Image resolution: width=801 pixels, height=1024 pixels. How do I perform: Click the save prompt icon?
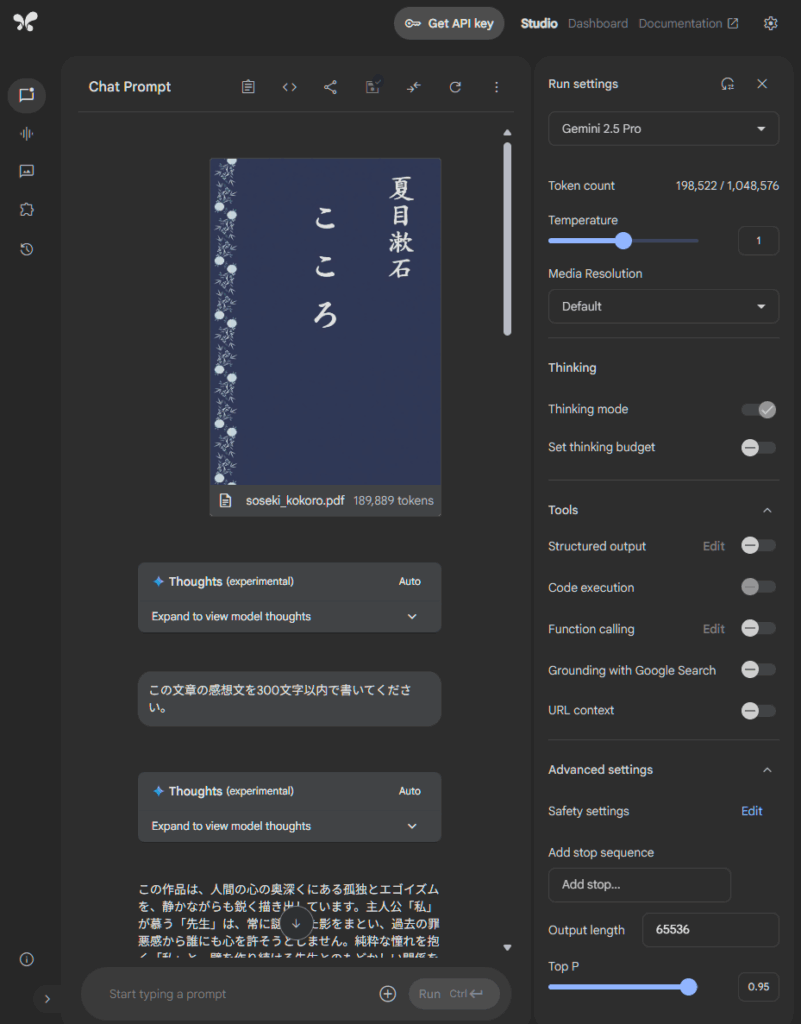[x=373, y=87]
